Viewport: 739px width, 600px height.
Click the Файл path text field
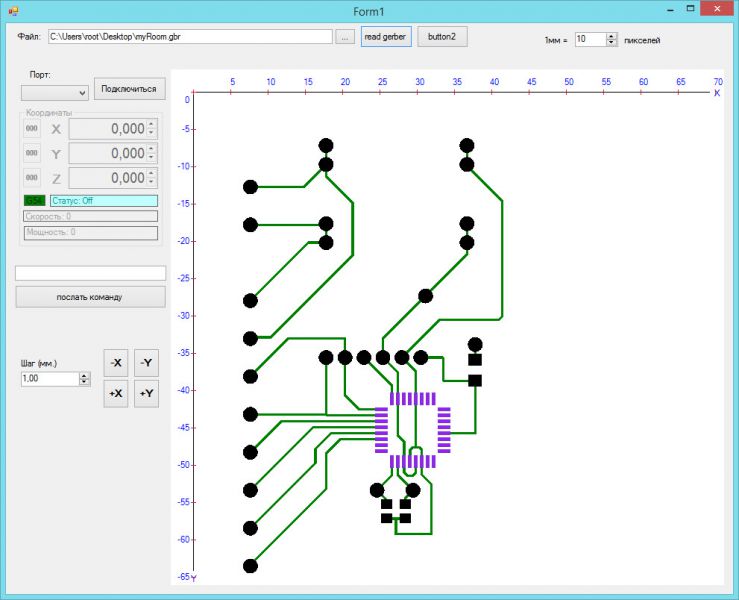click(x=190, y=37)
